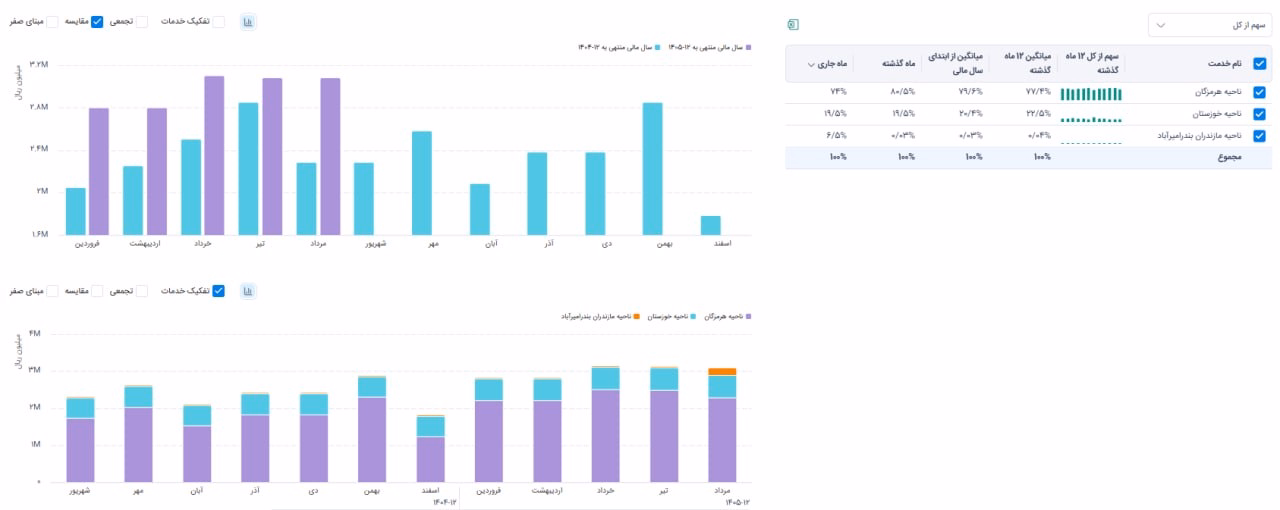This screenshot has width=1280, height=510.
Task: Click the blue segment of خرداد bar, bottom chart
Action: point(605,378)
